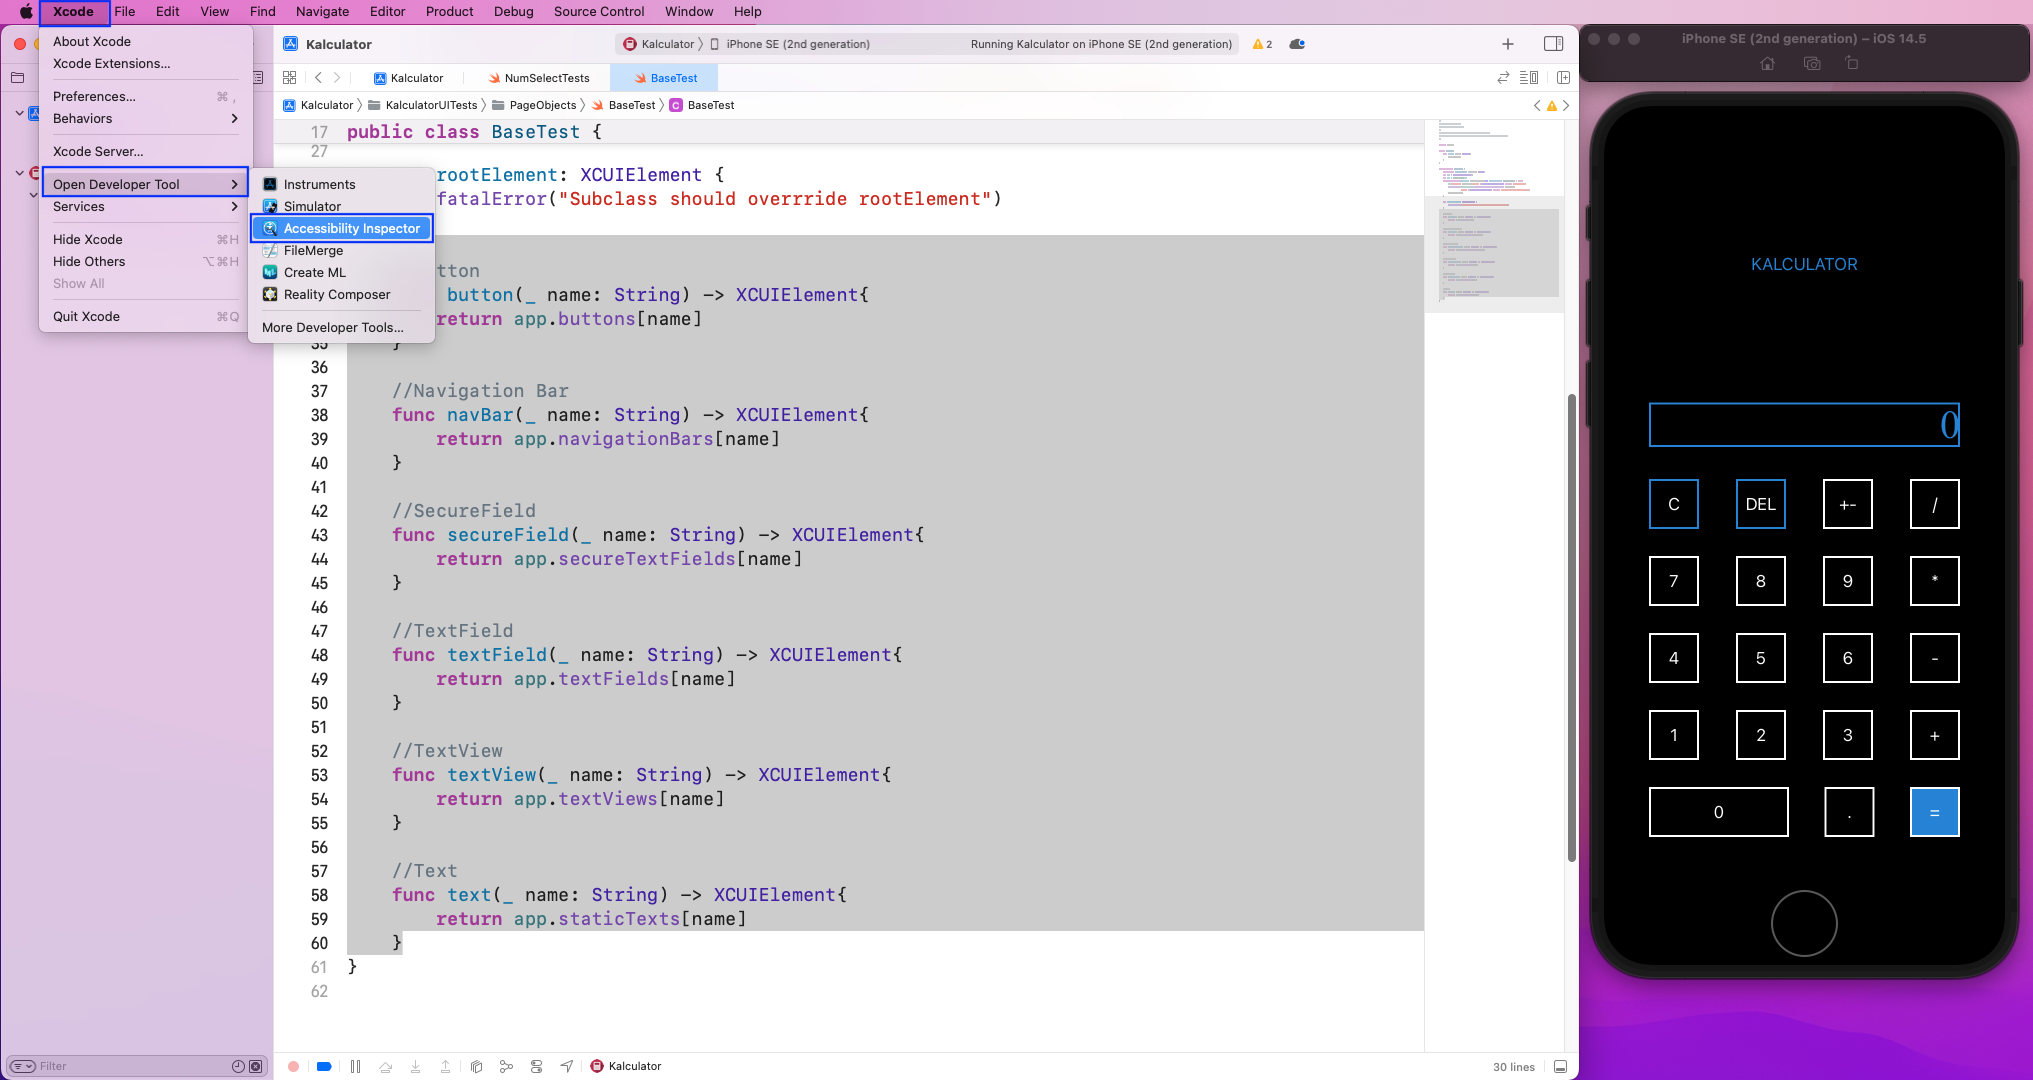Open Create ML tool
Screen dimensions: 2033x1080
(x=313, y=272)
